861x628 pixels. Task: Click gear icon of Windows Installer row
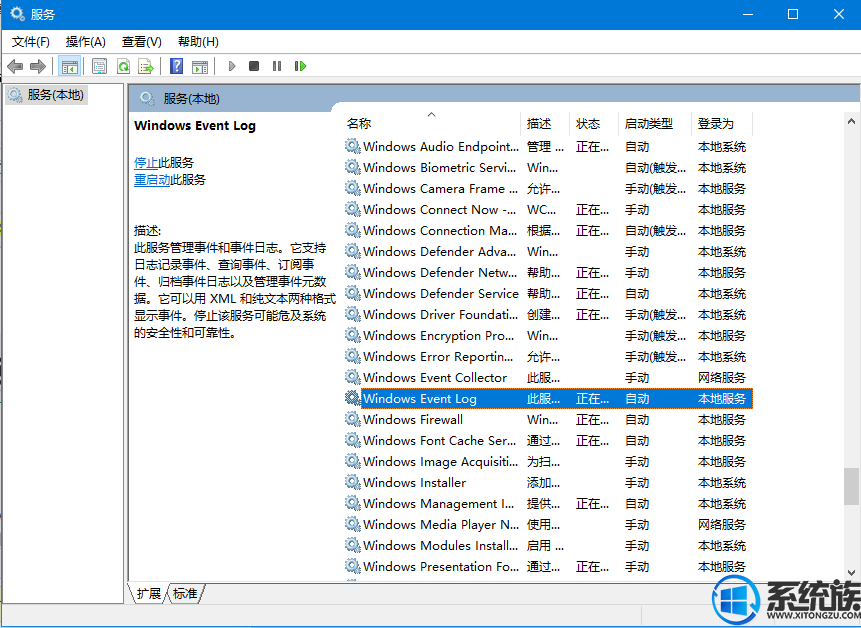click(353, 482)
